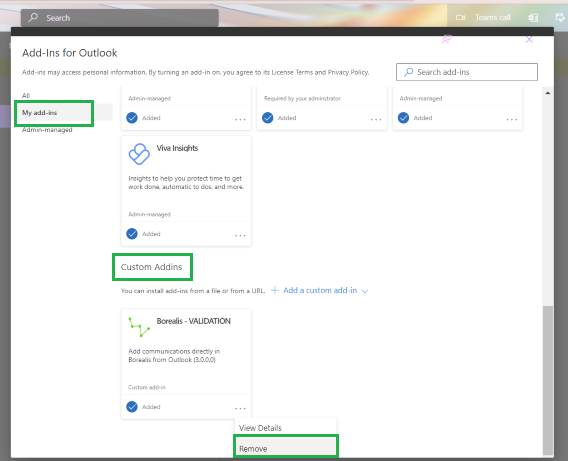Image resolution: width=568 pixels, height=461 pixels.
Task: Expand the Add a custom add-in chevron
Action: [x=365, y=291]
